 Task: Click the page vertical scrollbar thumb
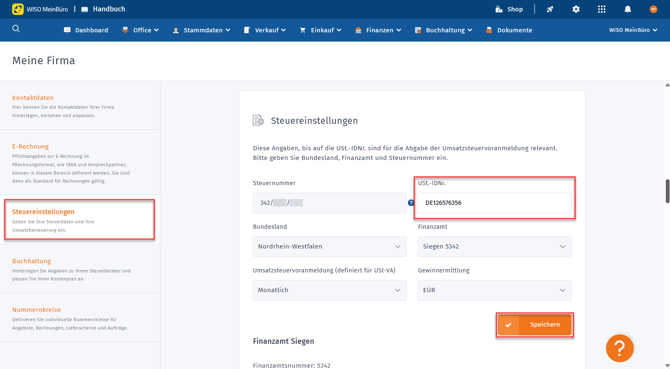[667, 191]
